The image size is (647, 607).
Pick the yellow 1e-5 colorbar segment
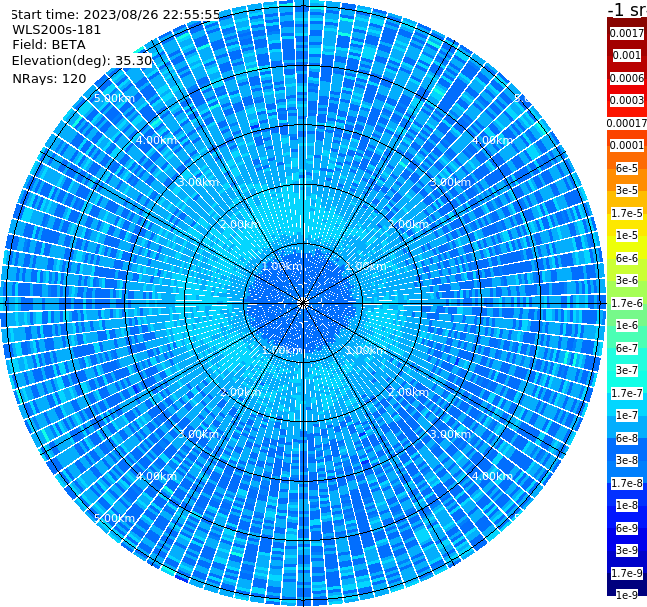click(x=627, y=235)
